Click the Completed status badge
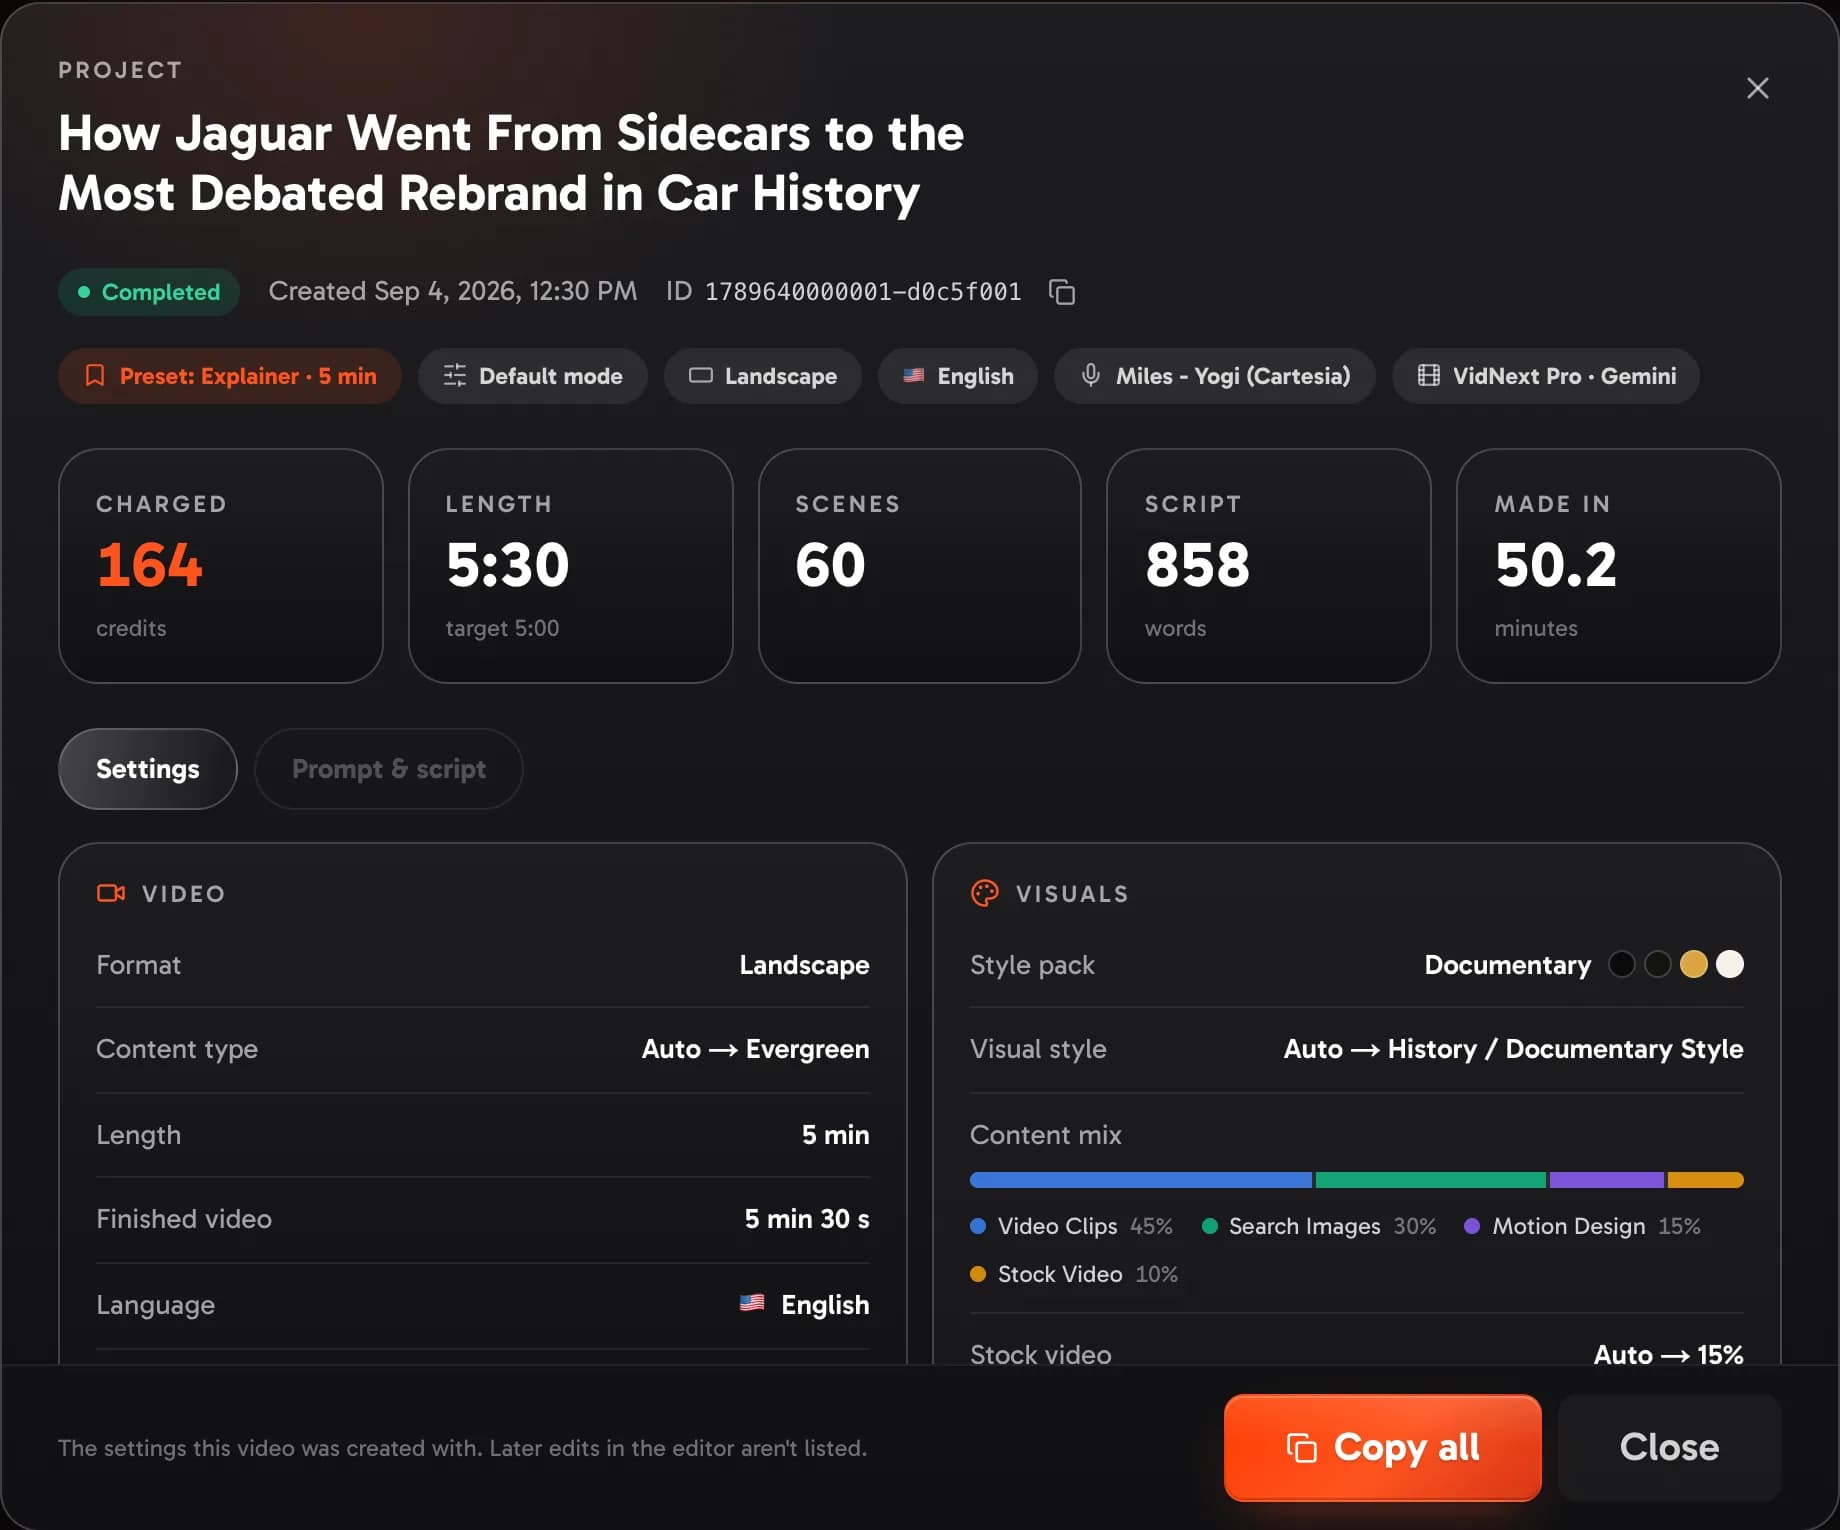The image size is (1840, 1530). click(149, 292)
